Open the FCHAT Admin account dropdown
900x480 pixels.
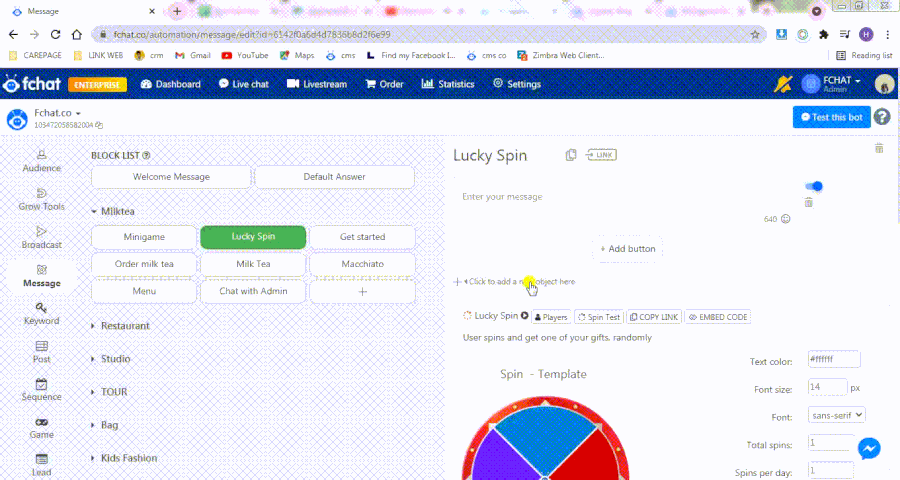click(x=831, y=84)
